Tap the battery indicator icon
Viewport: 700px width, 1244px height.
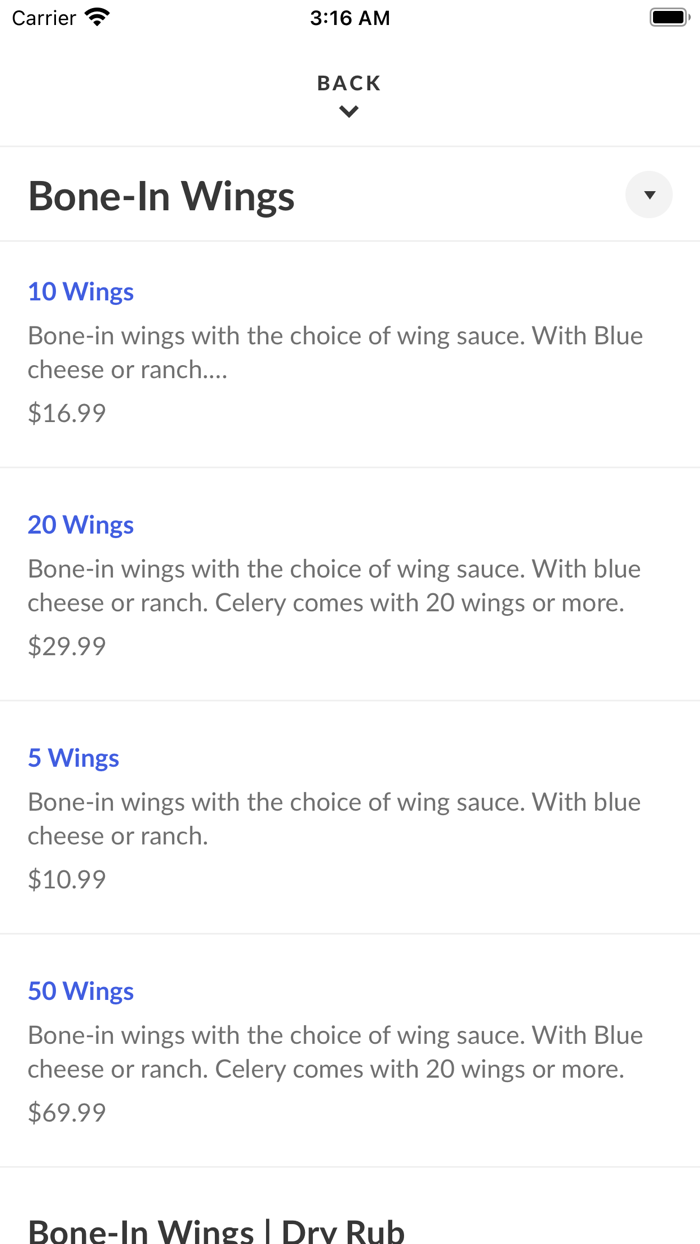point(666,16)
